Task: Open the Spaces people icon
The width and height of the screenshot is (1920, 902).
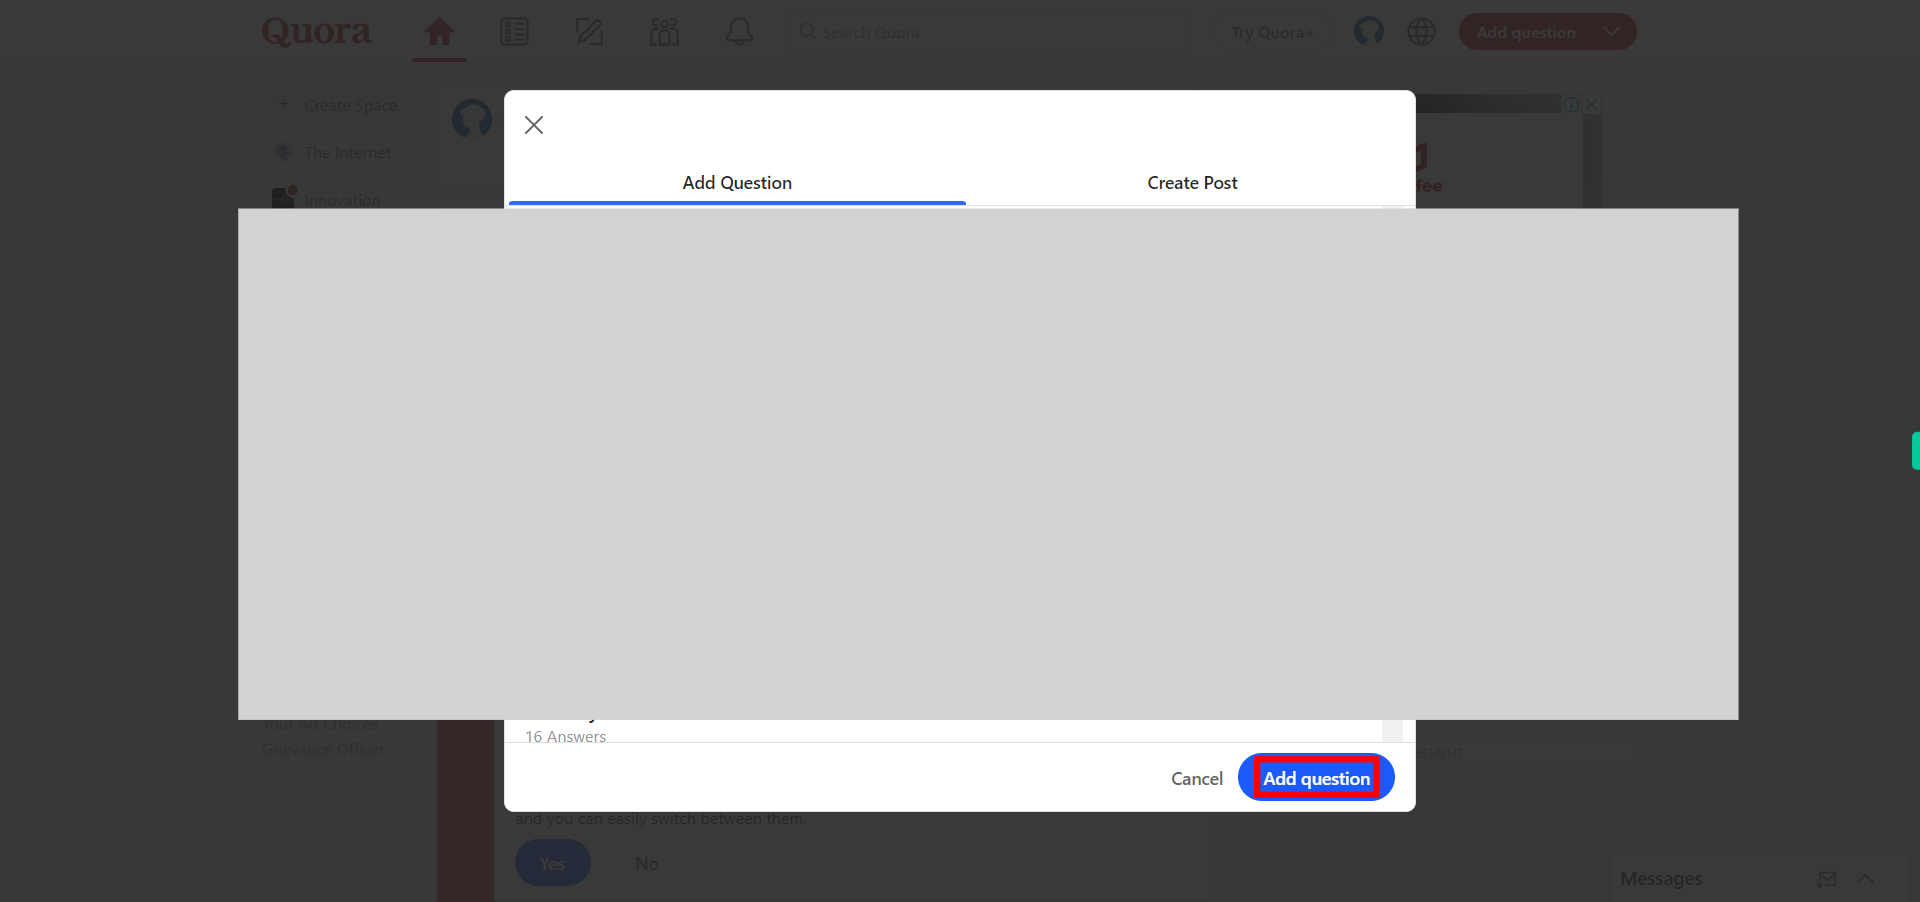Action: point(664,32)
